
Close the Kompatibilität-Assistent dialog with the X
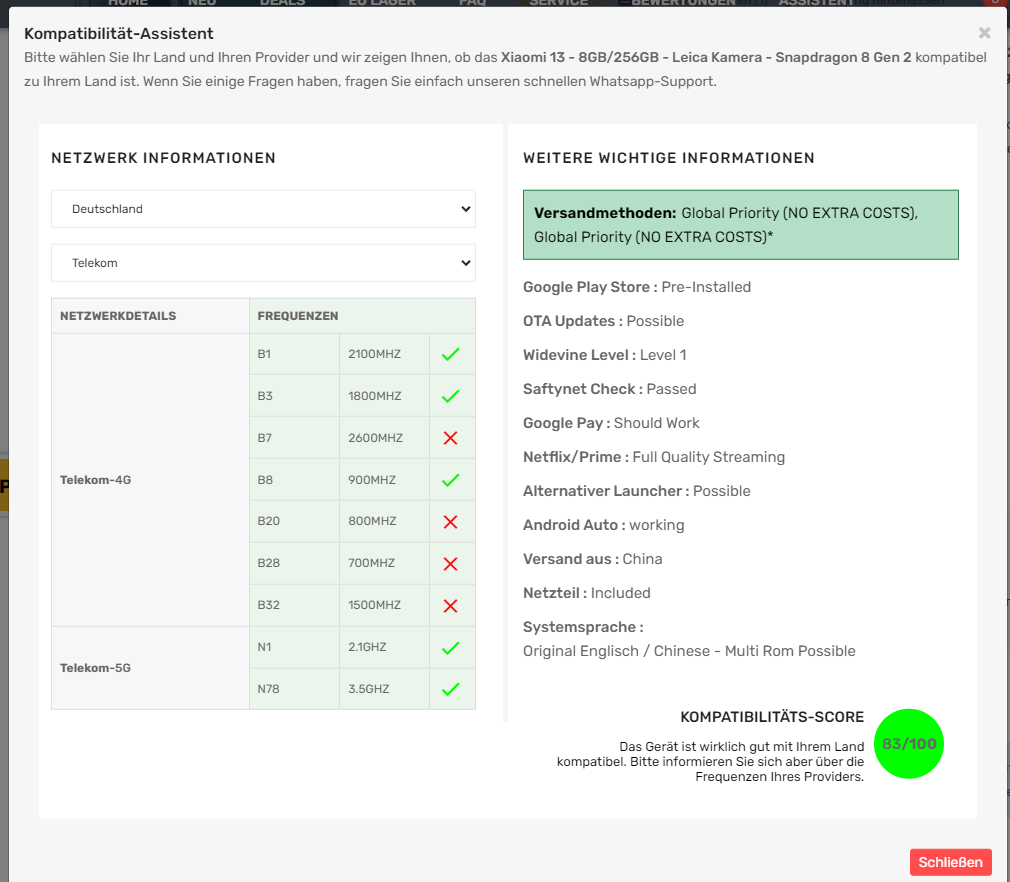(984, 33)
